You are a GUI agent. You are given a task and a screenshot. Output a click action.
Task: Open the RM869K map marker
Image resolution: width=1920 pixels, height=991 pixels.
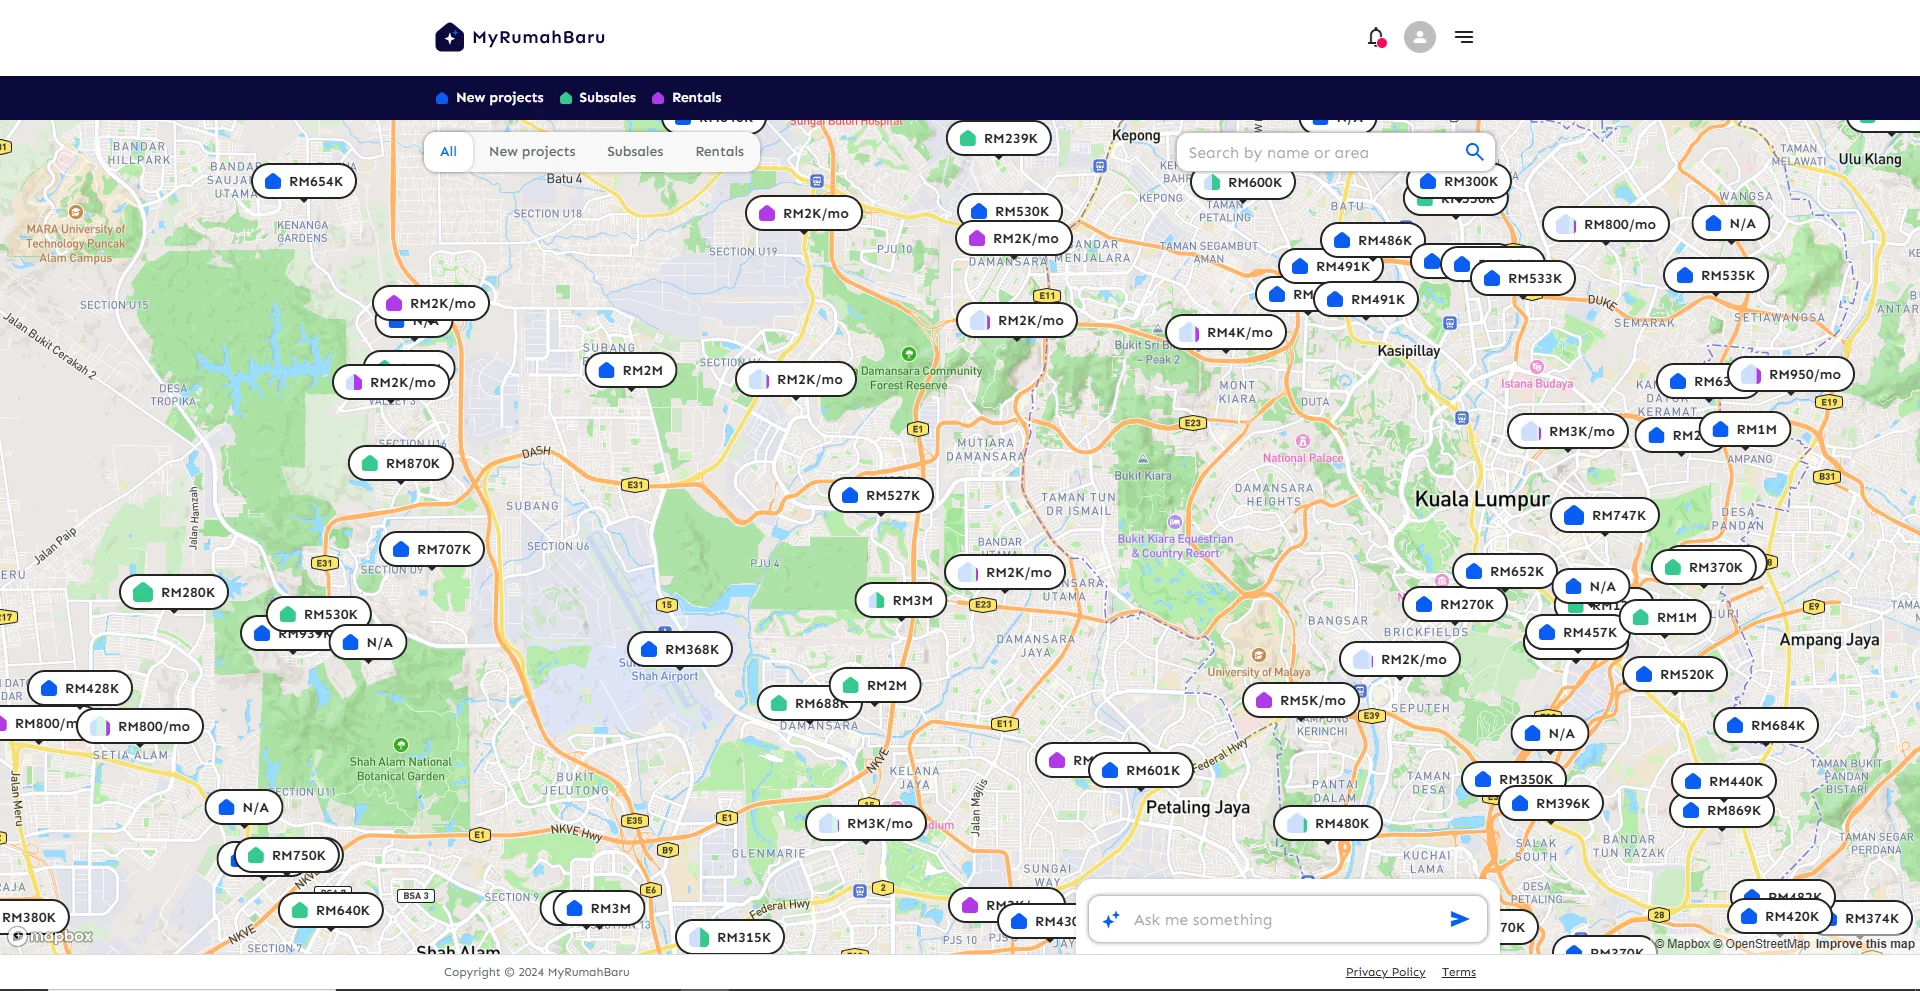(x=1722, y=811)
